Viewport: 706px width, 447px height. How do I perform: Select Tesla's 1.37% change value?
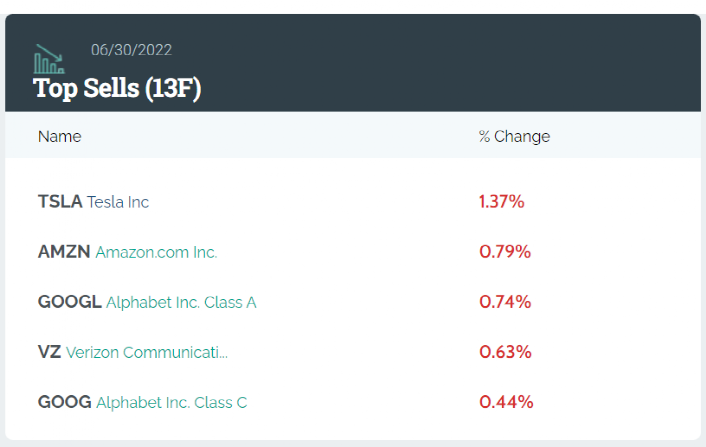(x=502, y=202)
